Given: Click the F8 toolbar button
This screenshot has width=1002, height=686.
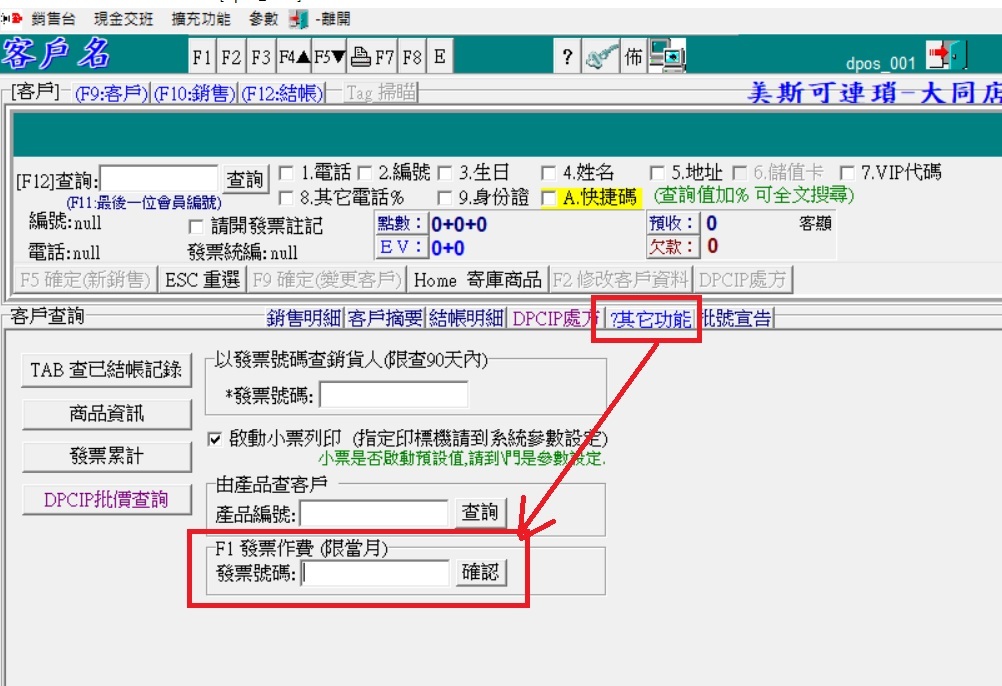Looking at the screenshot, I should 412,57.
